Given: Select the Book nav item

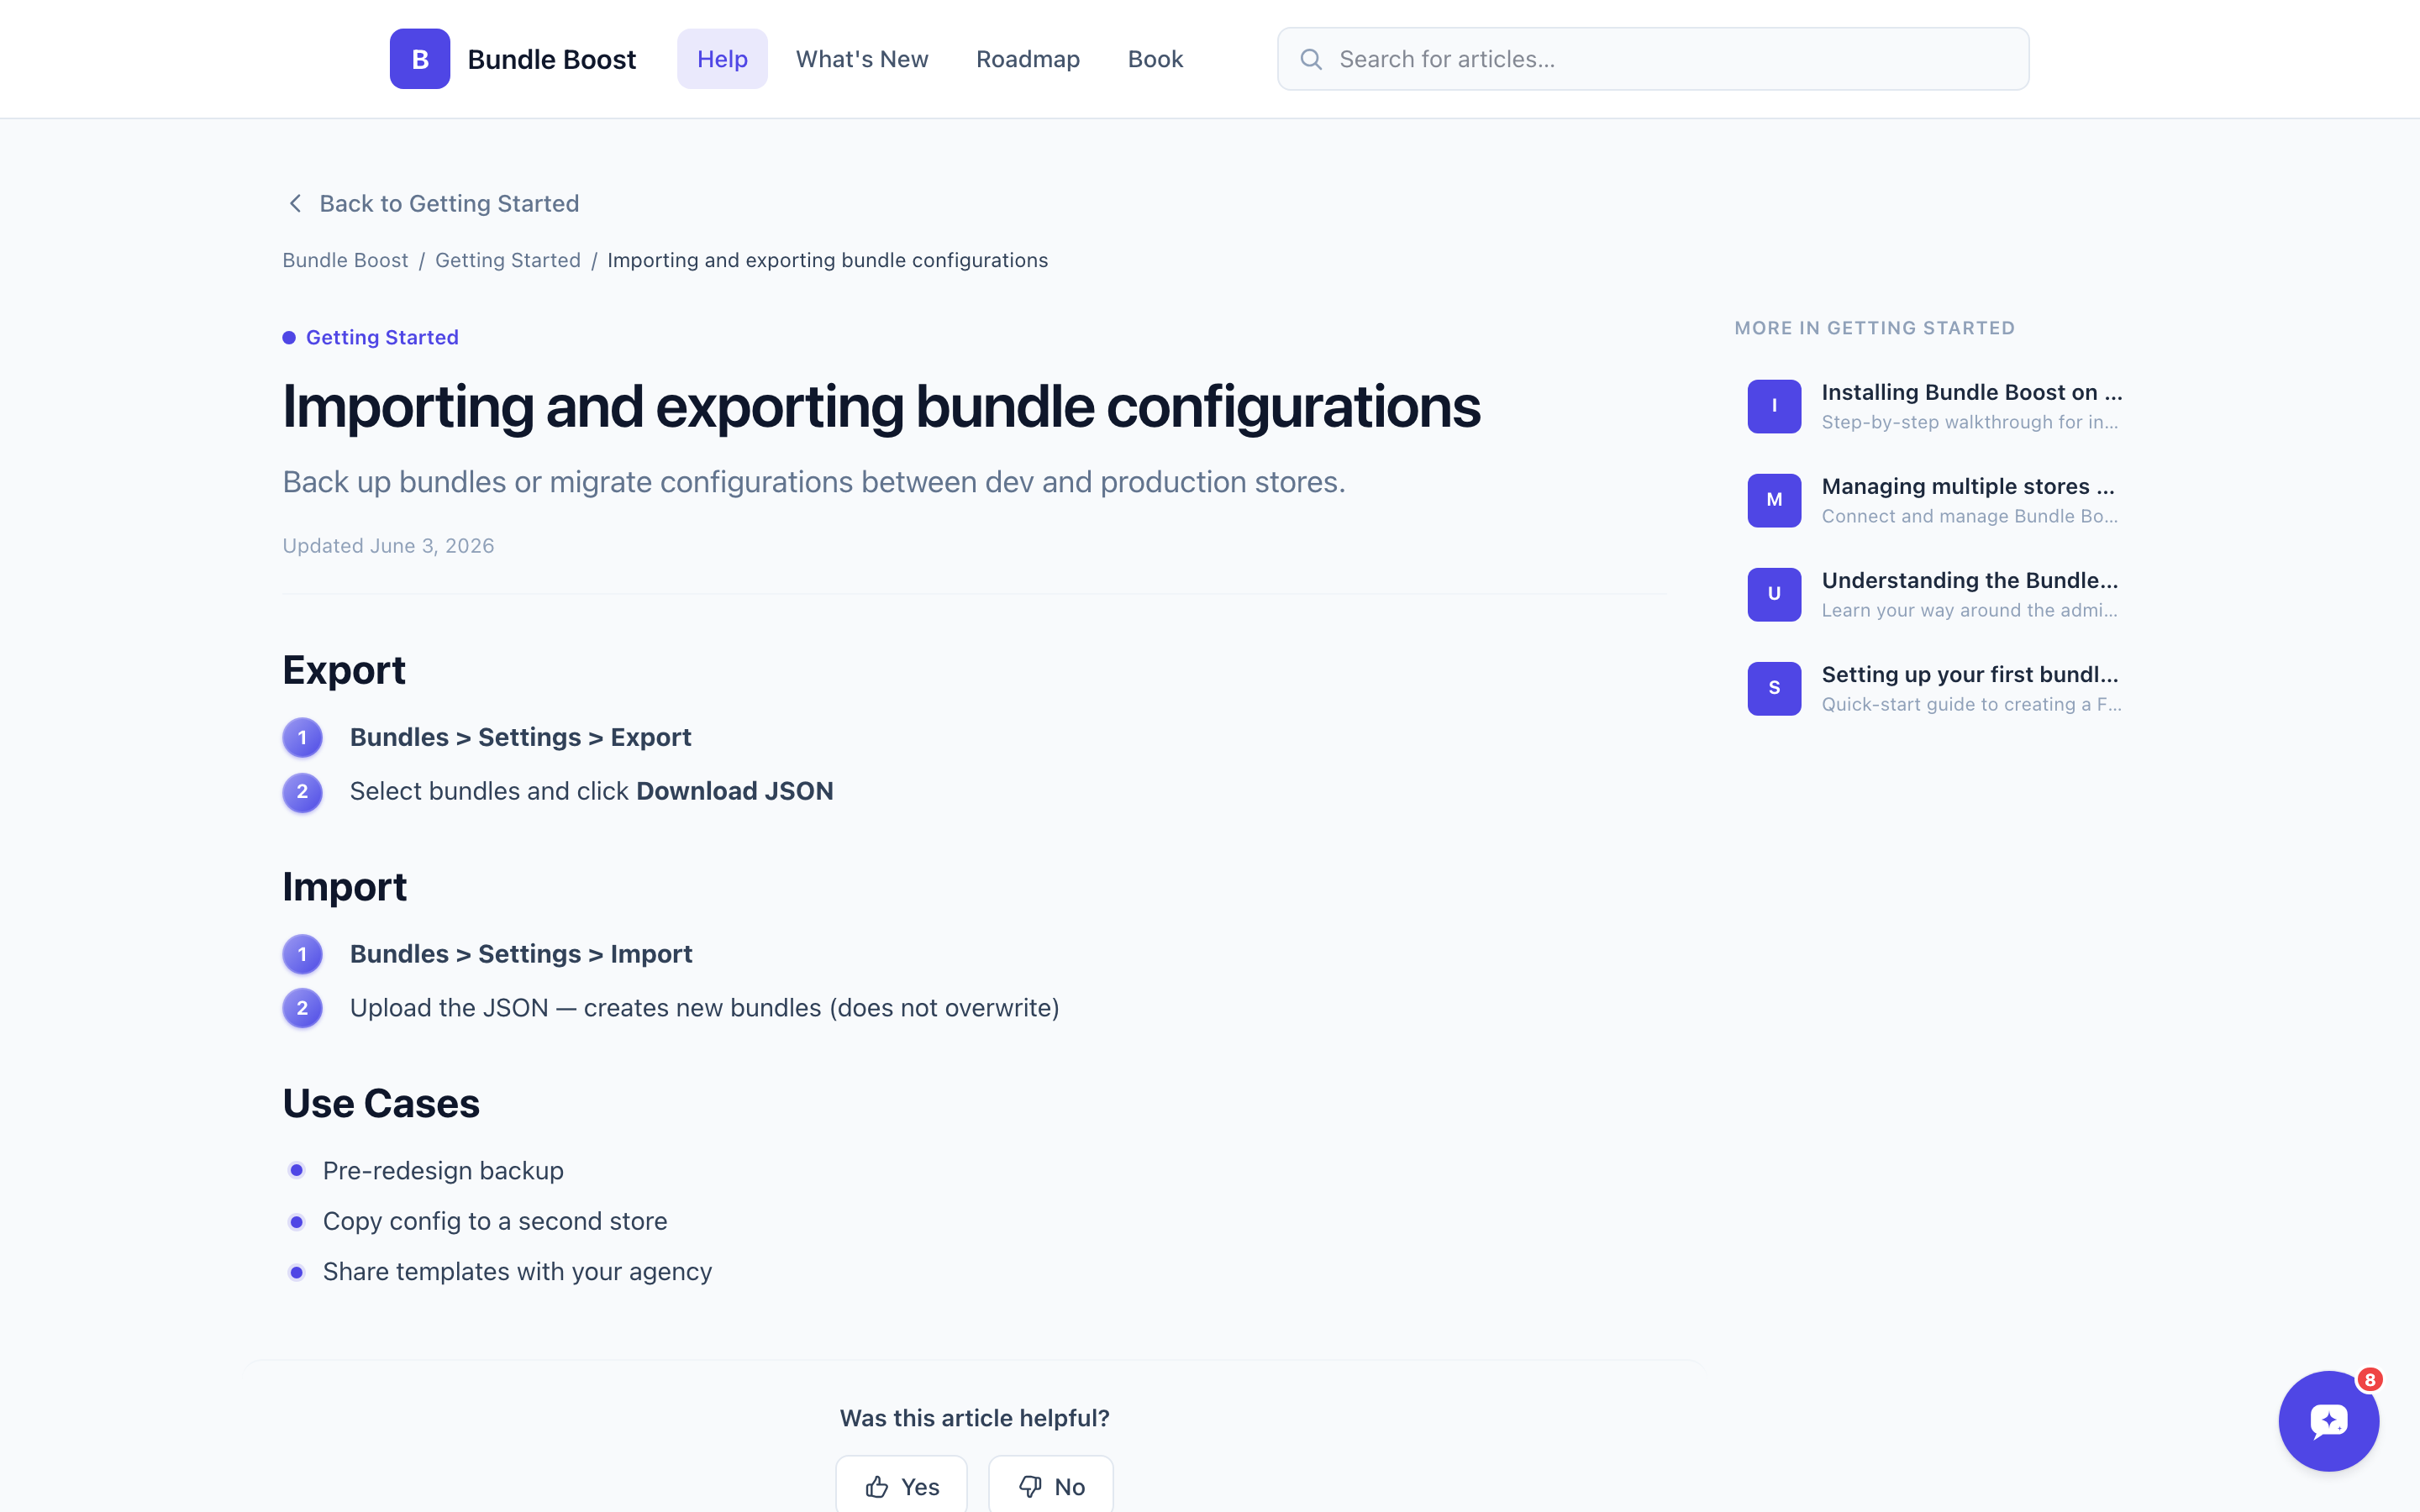Looking at the screenshot, I should click(1155, 59).
